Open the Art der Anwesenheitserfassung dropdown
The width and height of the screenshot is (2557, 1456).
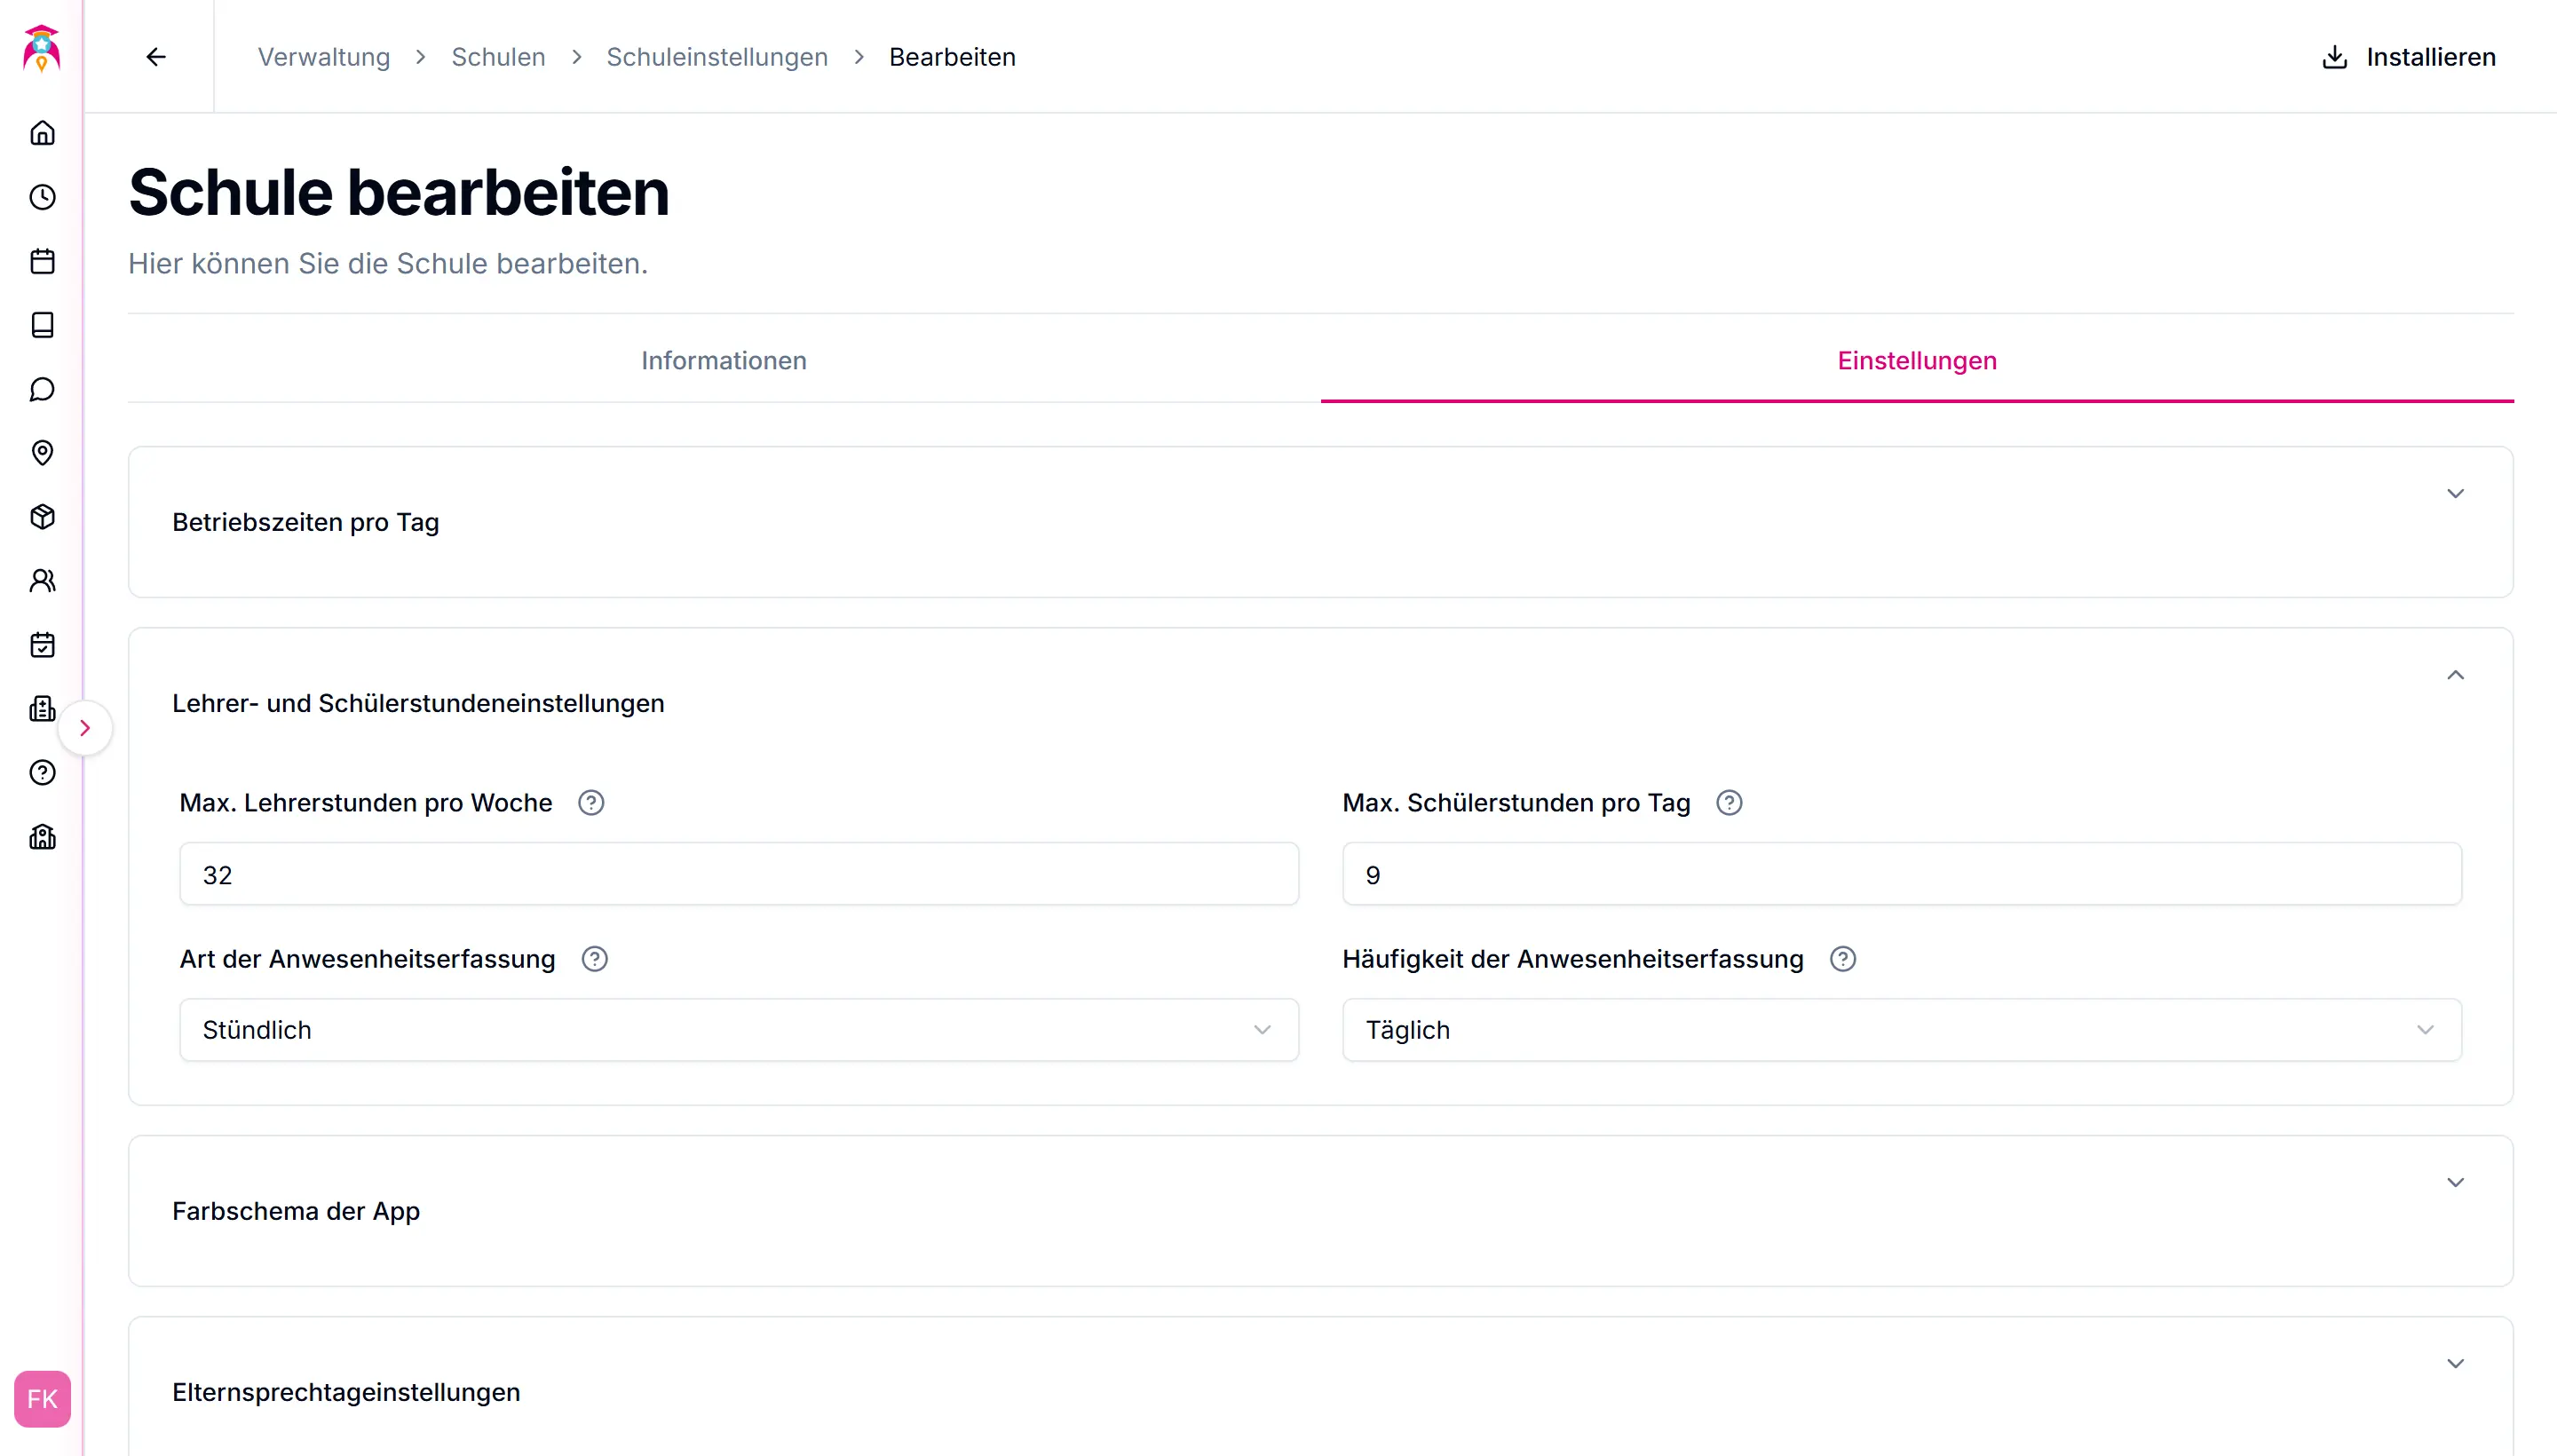coord(738,1030)
